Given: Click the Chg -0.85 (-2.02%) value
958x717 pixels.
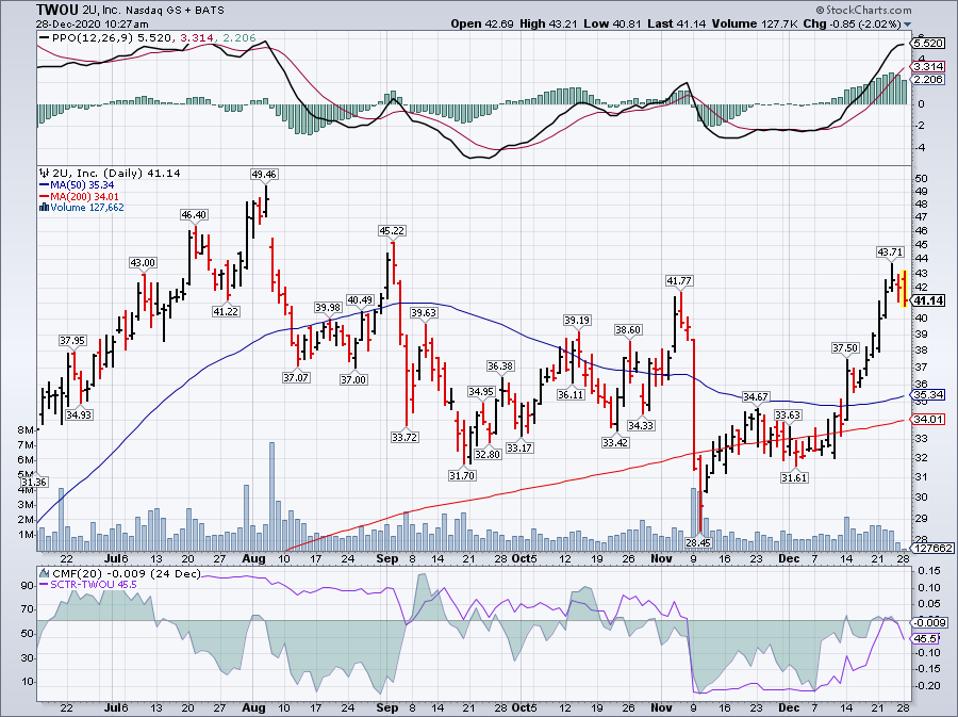Looking at the screenshot, I should (x=852, y=24).
